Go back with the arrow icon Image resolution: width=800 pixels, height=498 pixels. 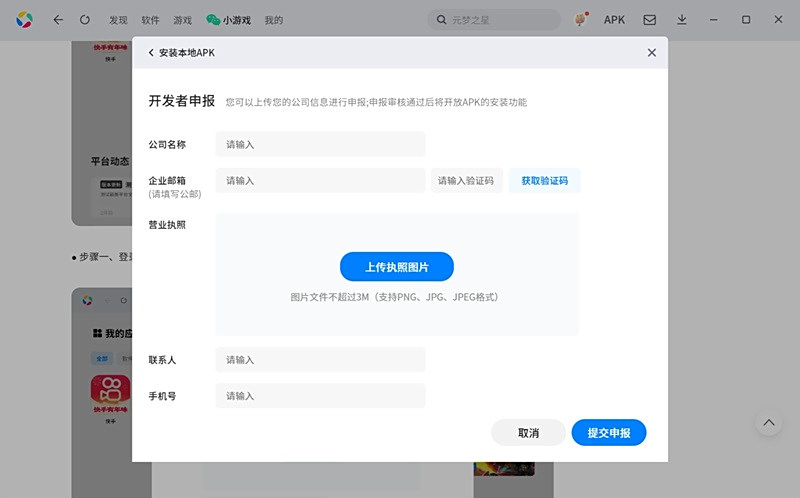click(x=58, y=20)
